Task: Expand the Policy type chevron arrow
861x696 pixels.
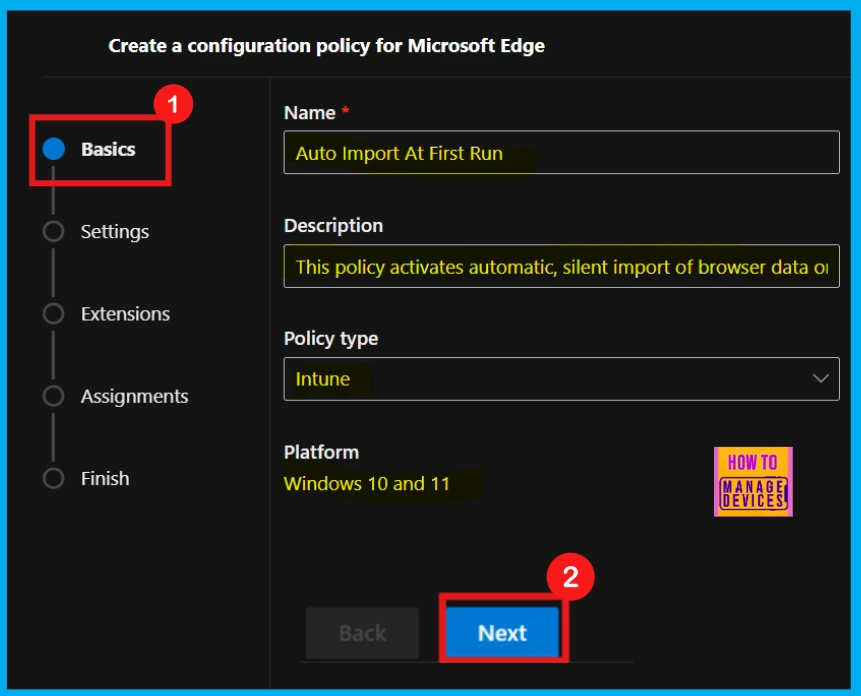Action: pos(820,378)
